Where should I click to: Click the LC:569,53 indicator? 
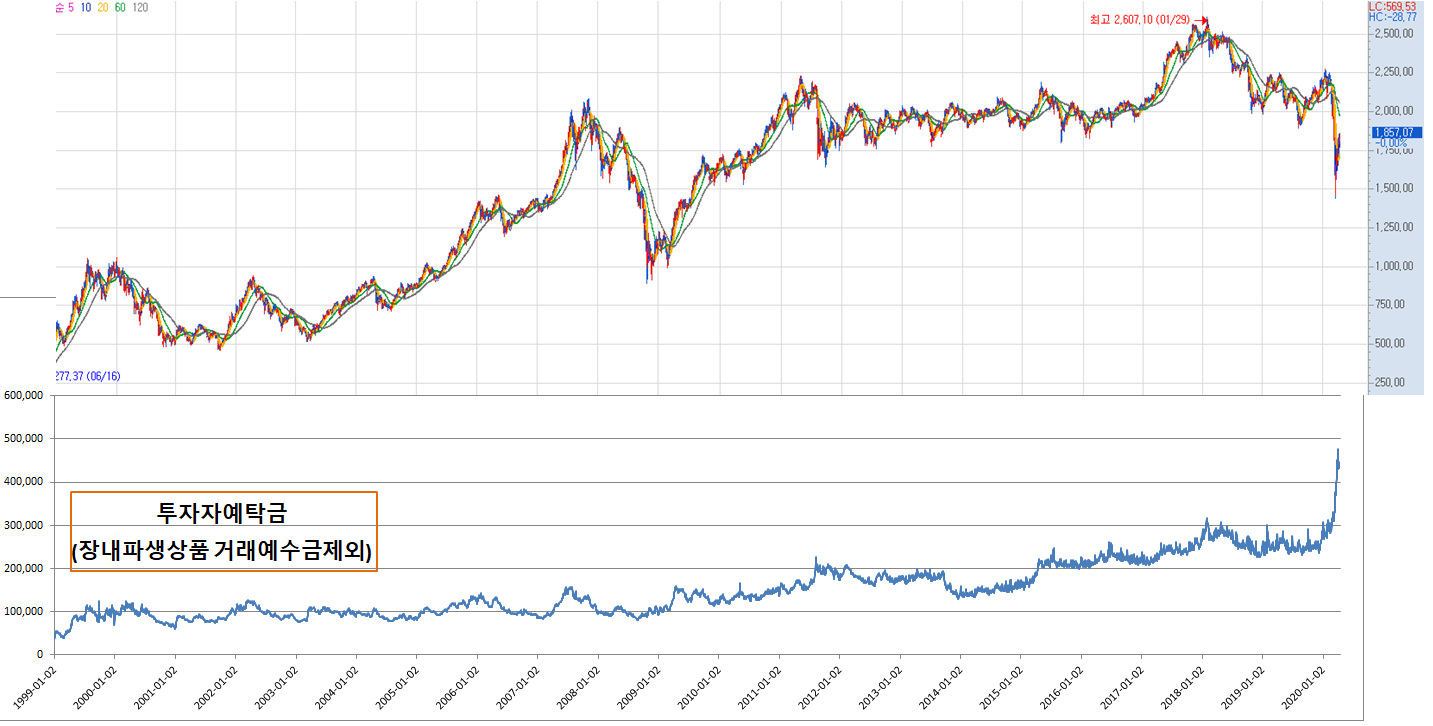[1392, 6]
